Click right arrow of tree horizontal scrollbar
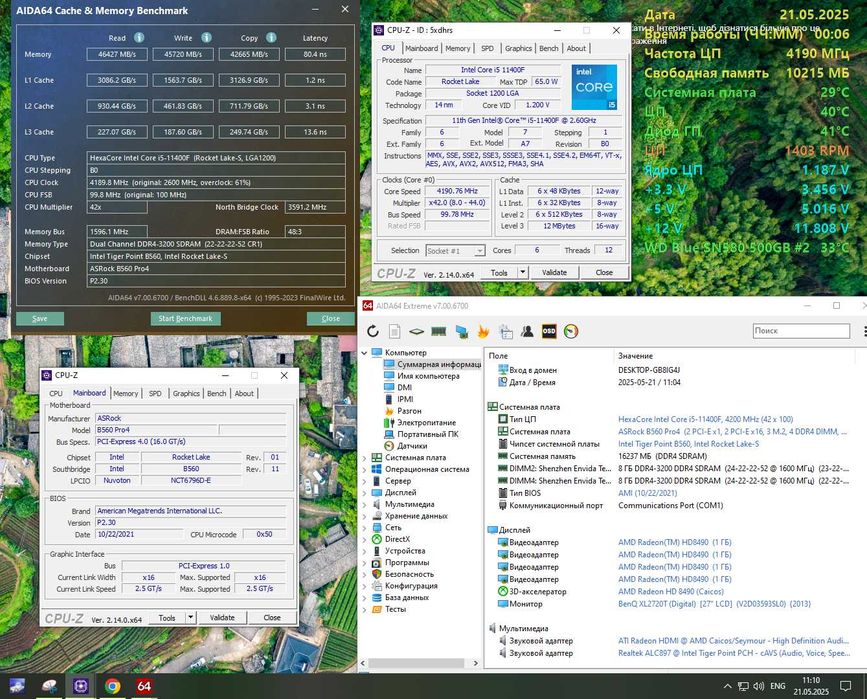 pos(475,663)
